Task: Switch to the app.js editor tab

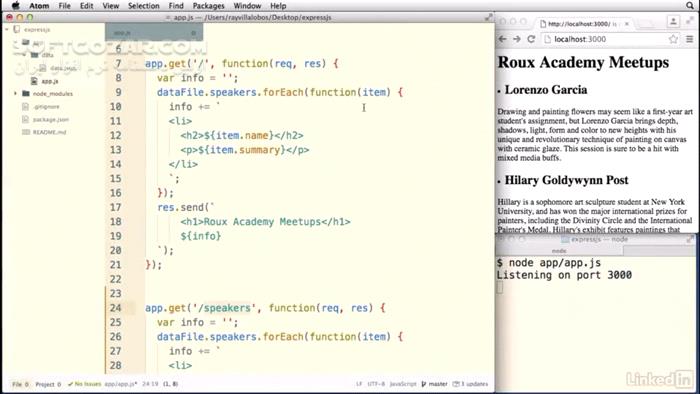Action: (154, 33)
